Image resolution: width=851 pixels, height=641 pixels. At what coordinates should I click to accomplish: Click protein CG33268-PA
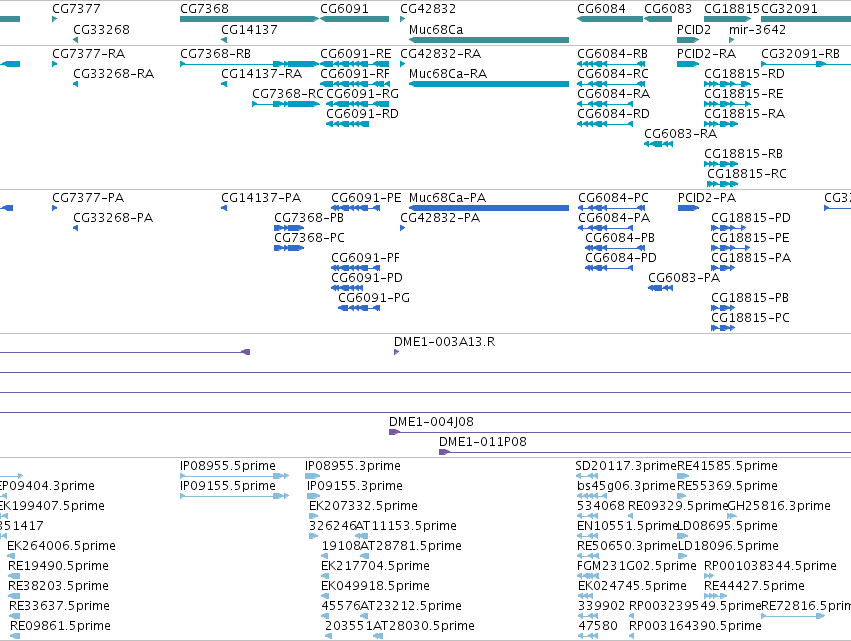tap(75, 228)
